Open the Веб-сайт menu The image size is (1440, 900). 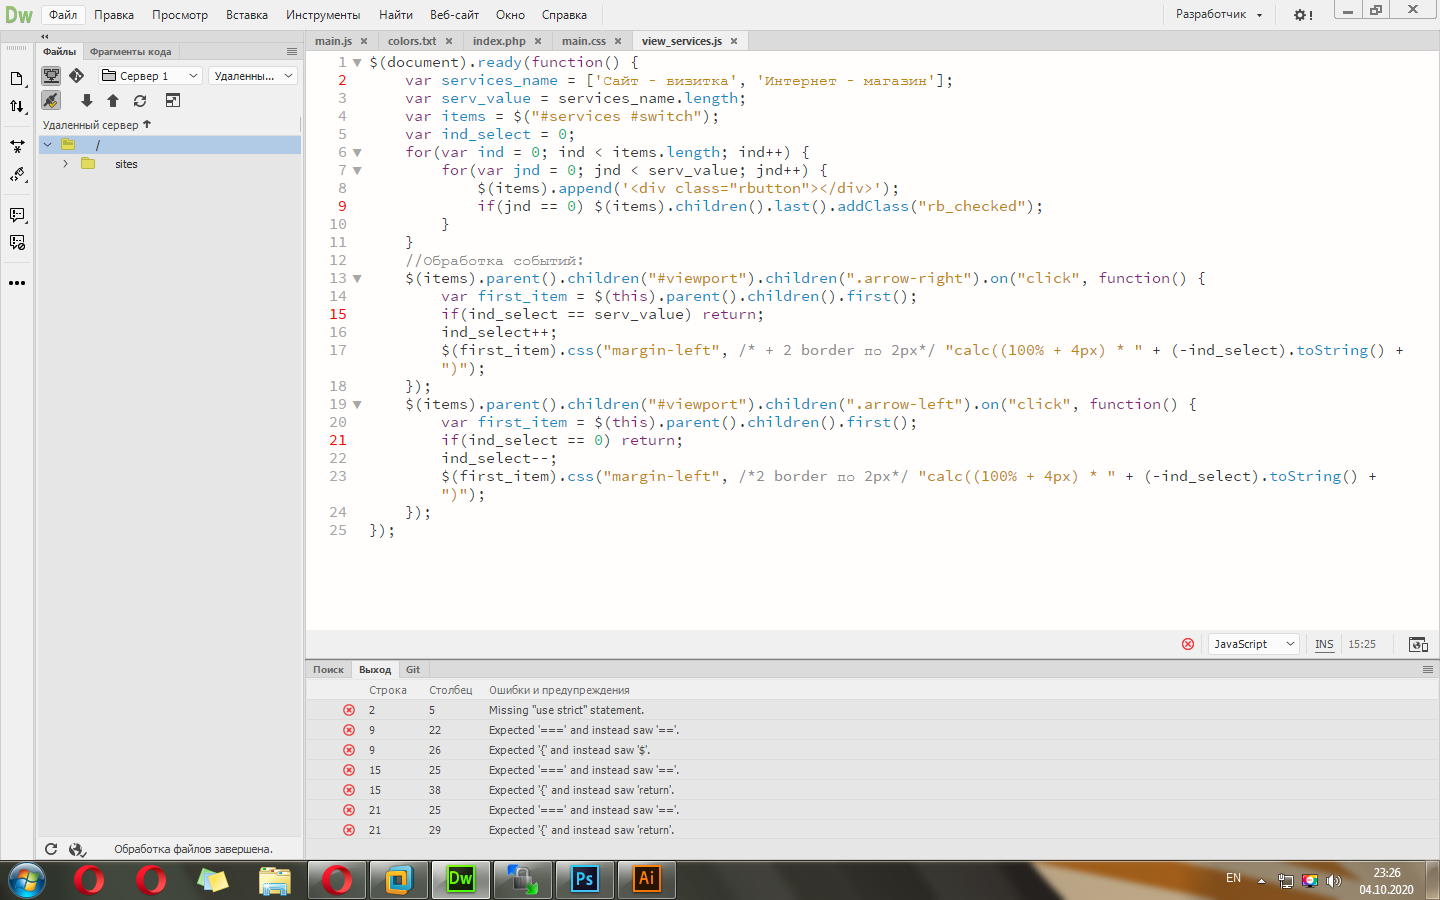pos(454,15)
